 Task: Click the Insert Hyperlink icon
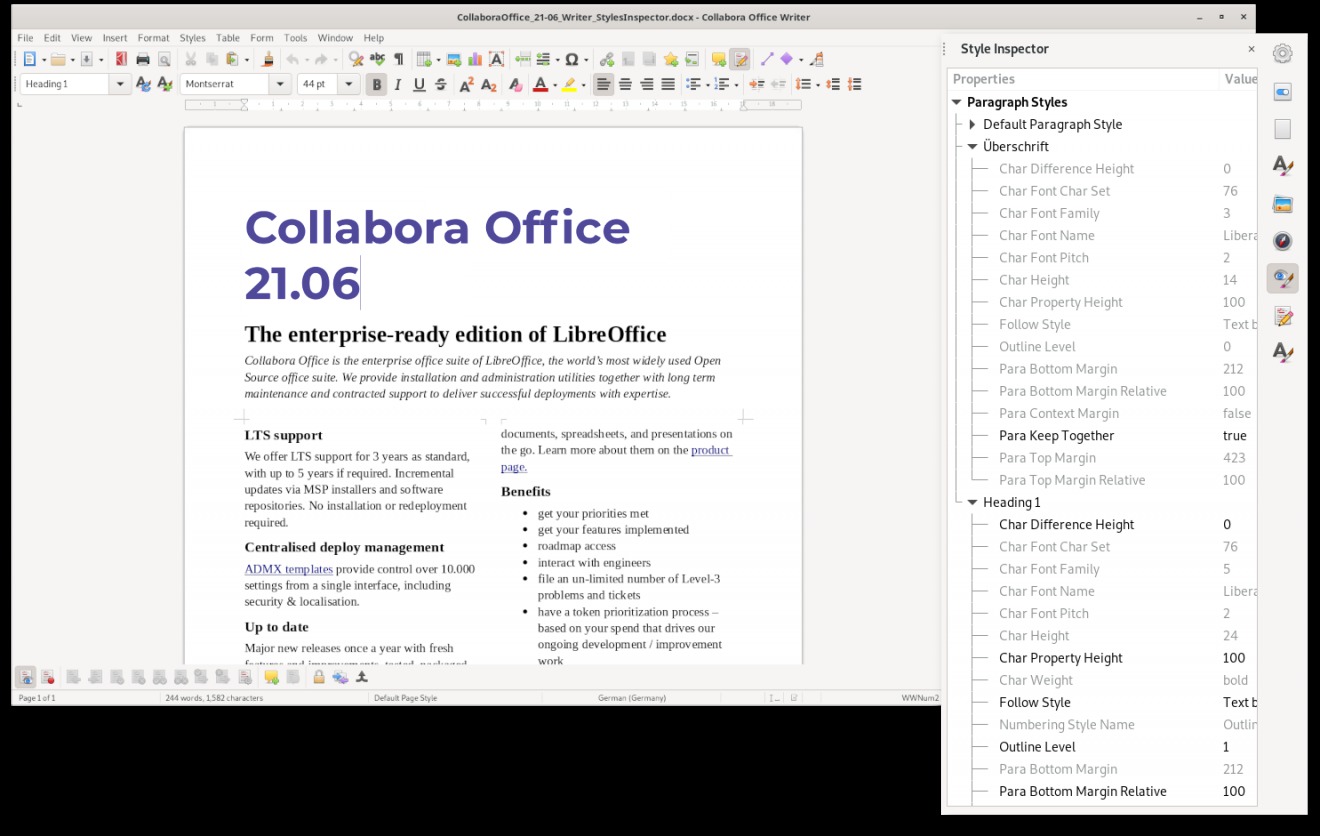tap(607, 59)
